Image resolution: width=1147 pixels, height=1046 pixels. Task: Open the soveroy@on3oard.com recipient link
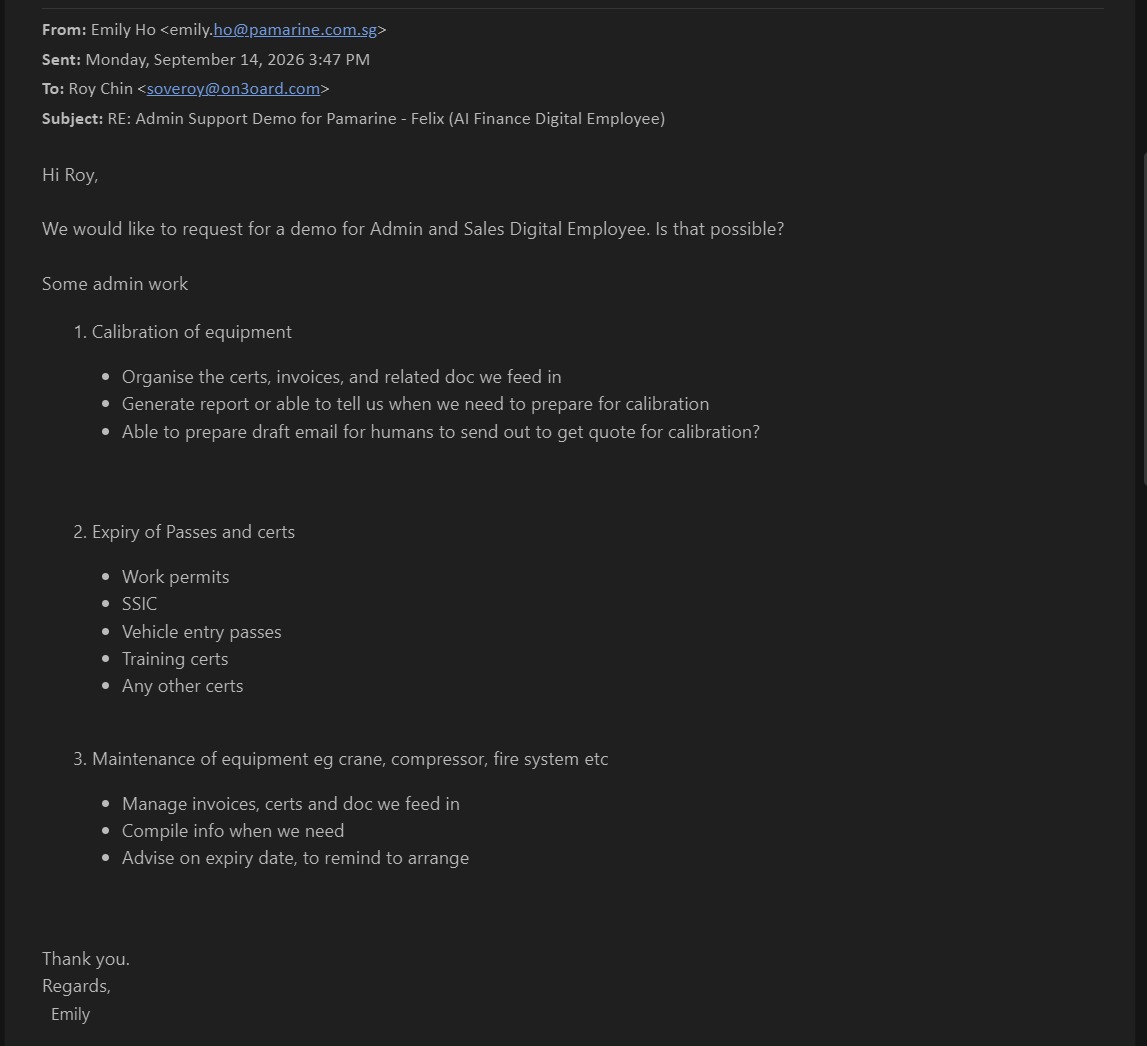point(233,89)
